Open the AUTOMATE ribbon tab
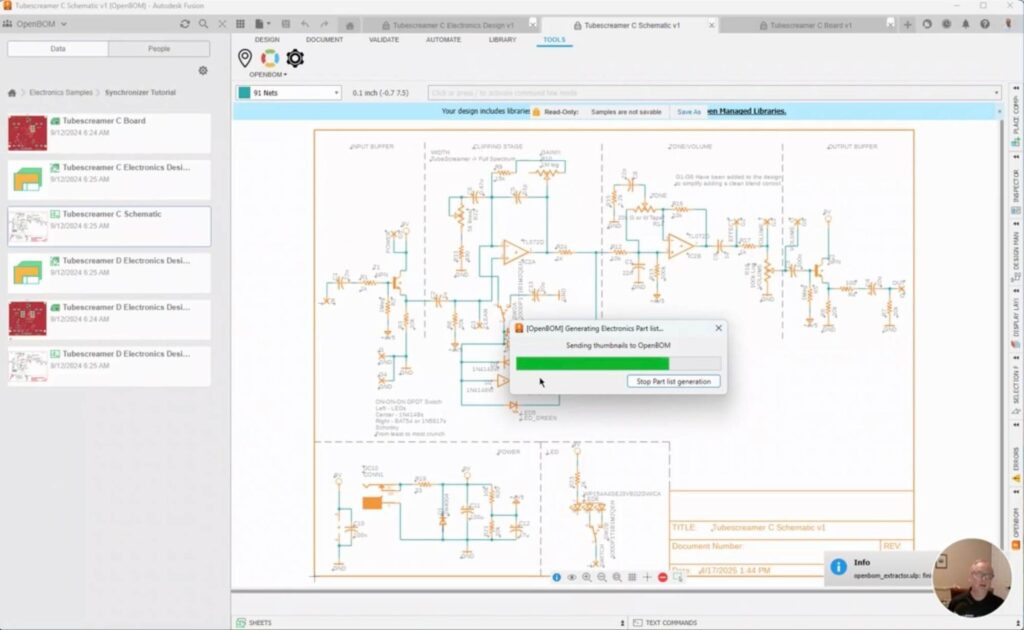The width and height of the screenshot is (1024, 630). click(443, 40)
